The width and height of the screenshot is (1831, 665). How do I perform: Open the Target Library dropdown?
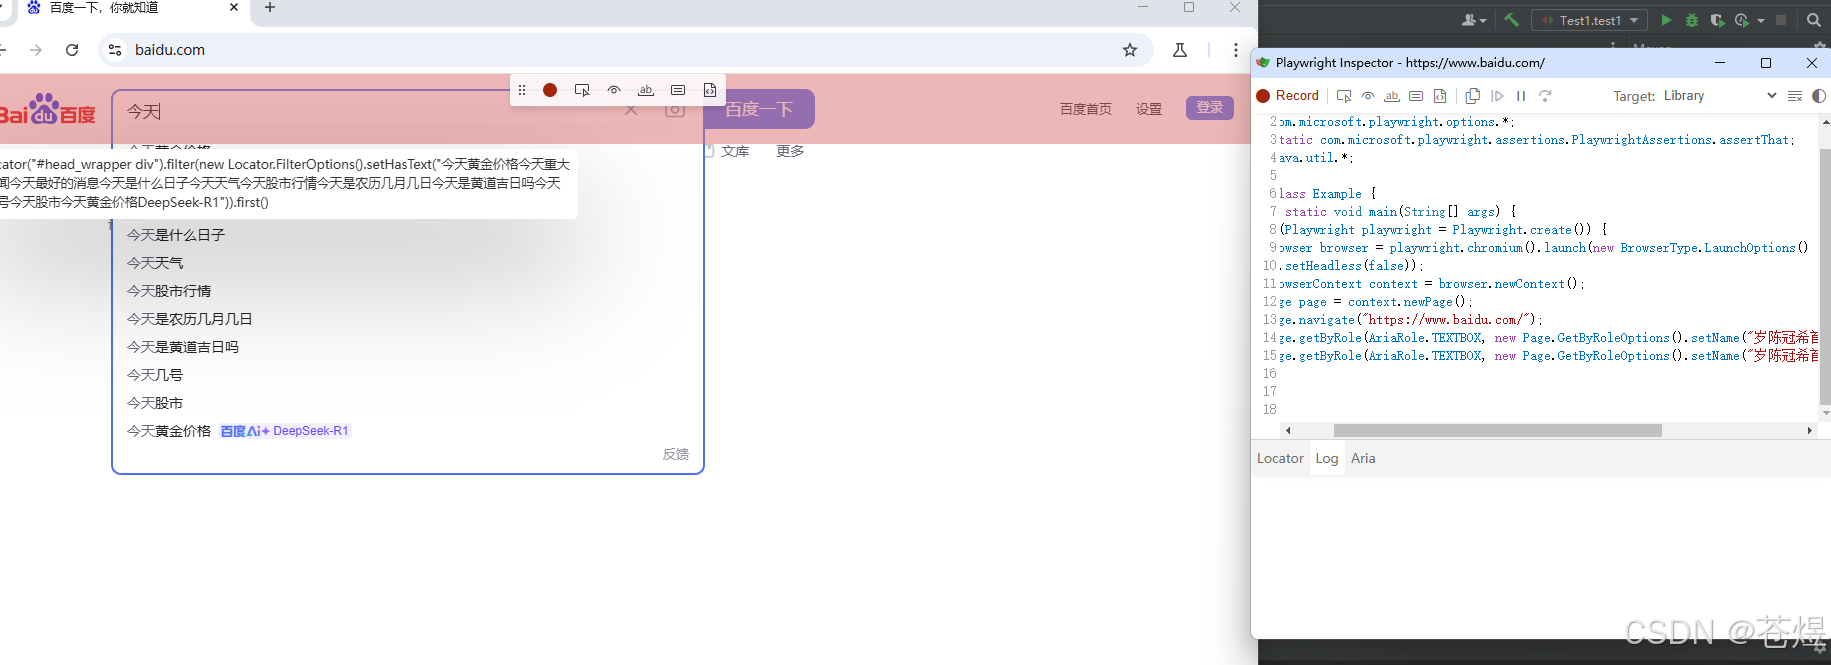[1720, 96]
